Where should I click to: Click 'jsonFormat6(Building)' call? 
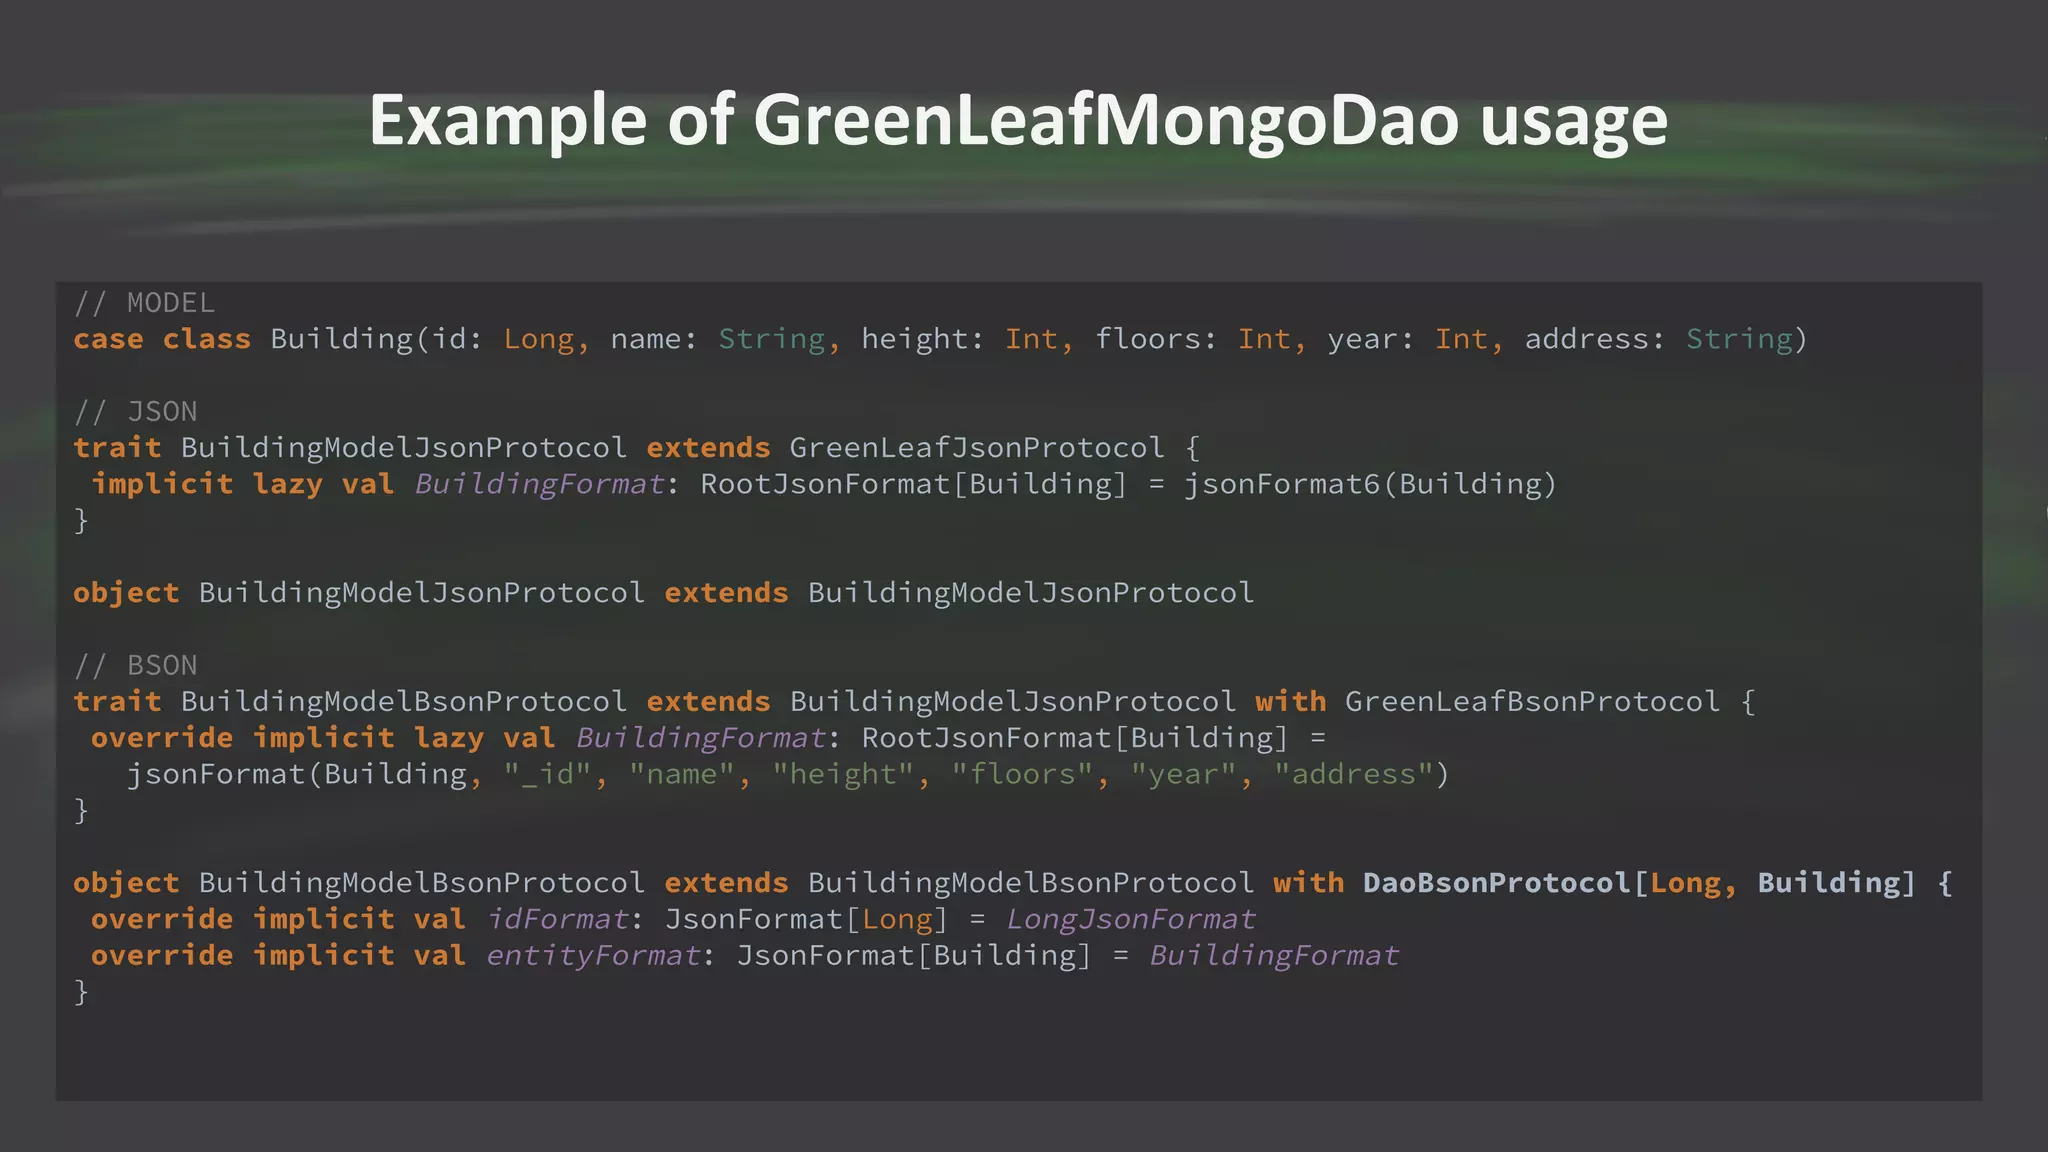point(1370,484)
